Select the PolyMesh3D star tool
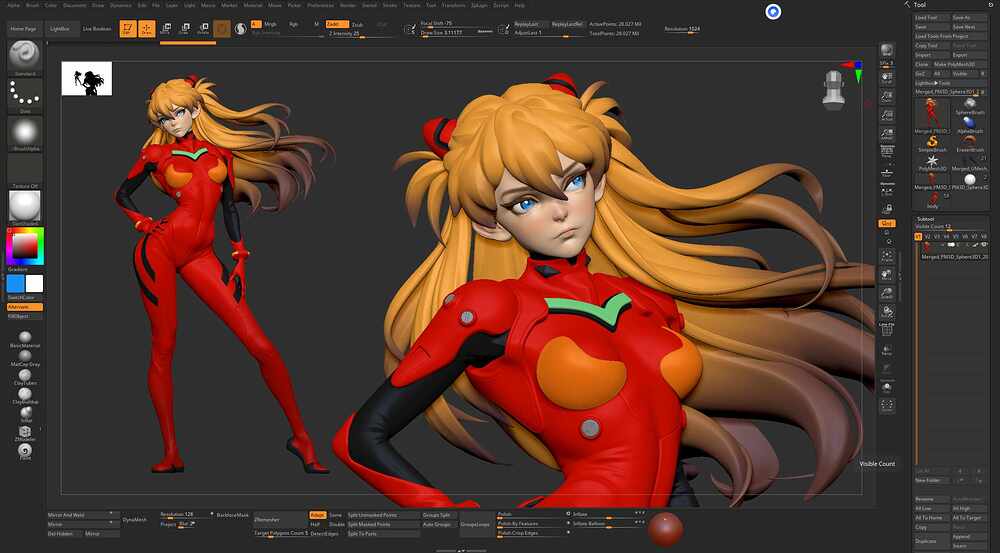 [932, 161]
